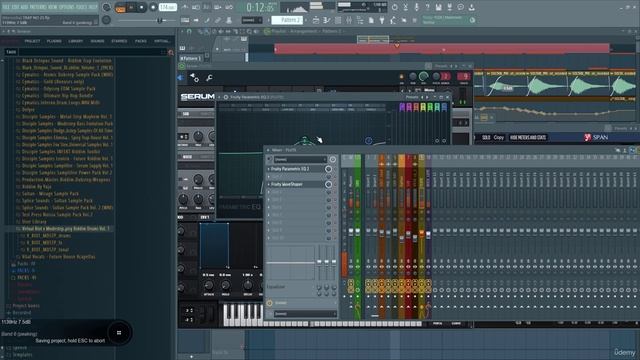
Task: Open the playlist view icon
Action: tap(316, 20)
